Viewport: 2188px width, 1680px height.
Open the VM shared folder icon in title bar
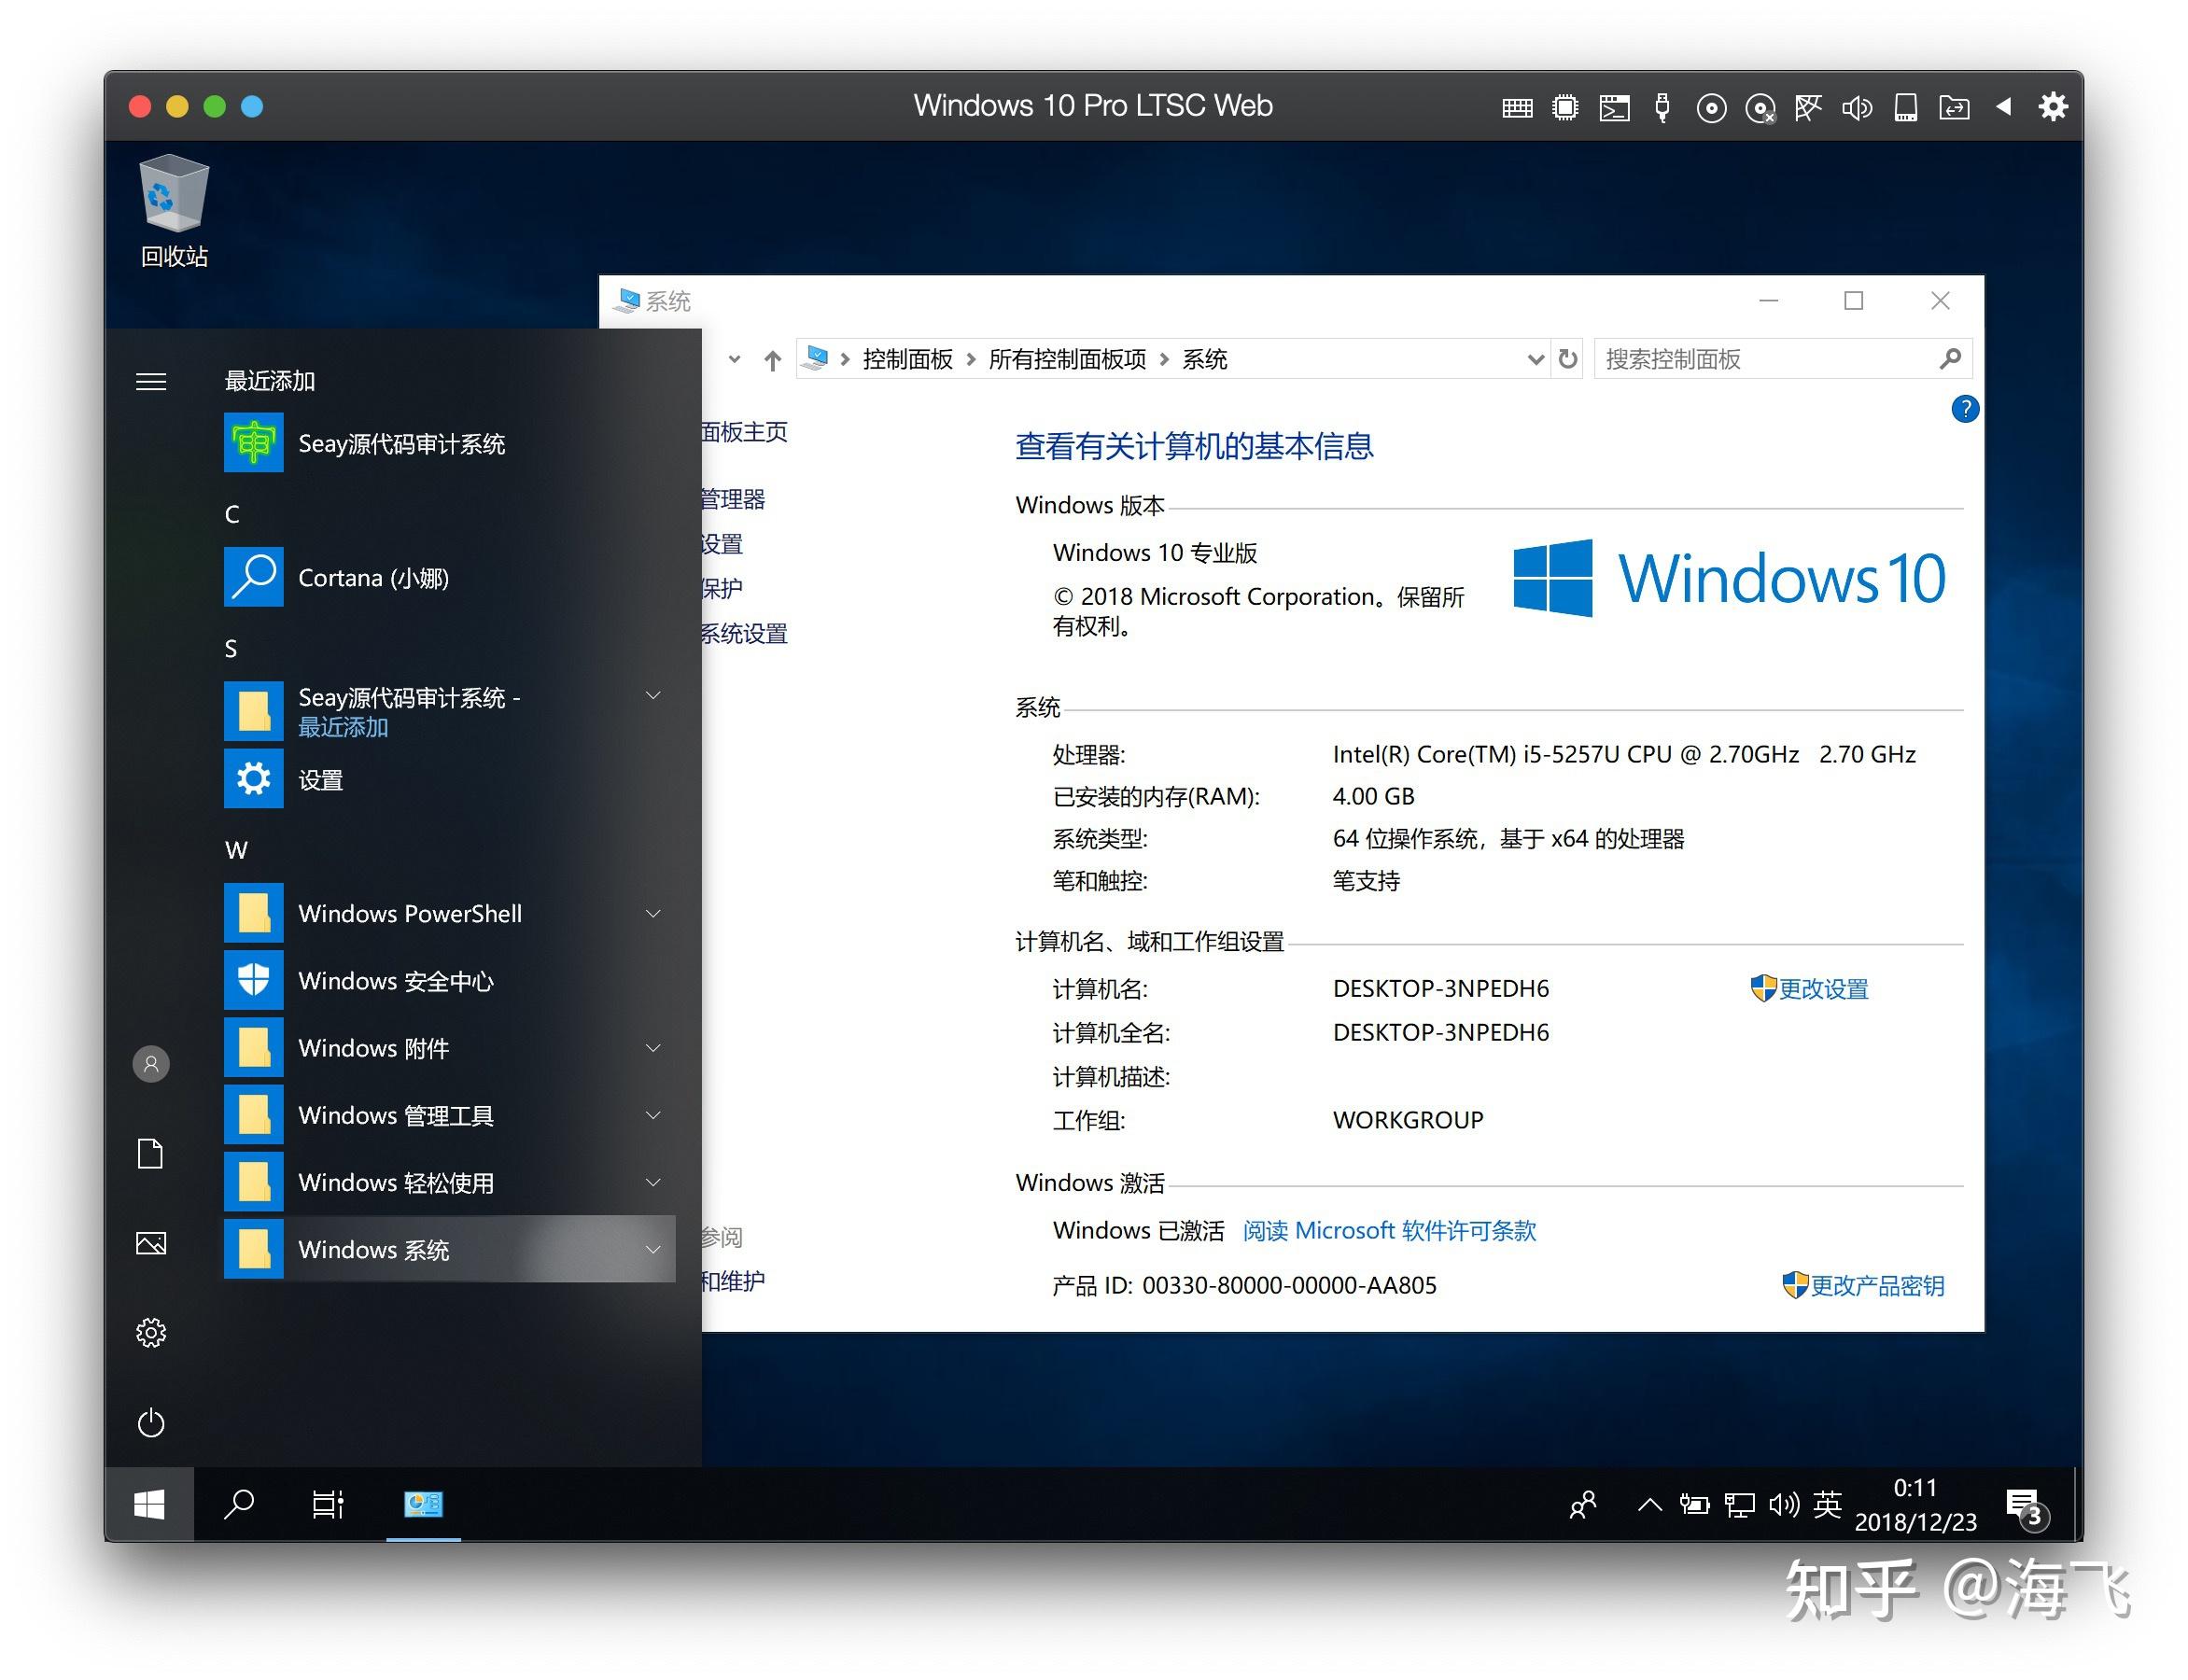[1953, 107]
